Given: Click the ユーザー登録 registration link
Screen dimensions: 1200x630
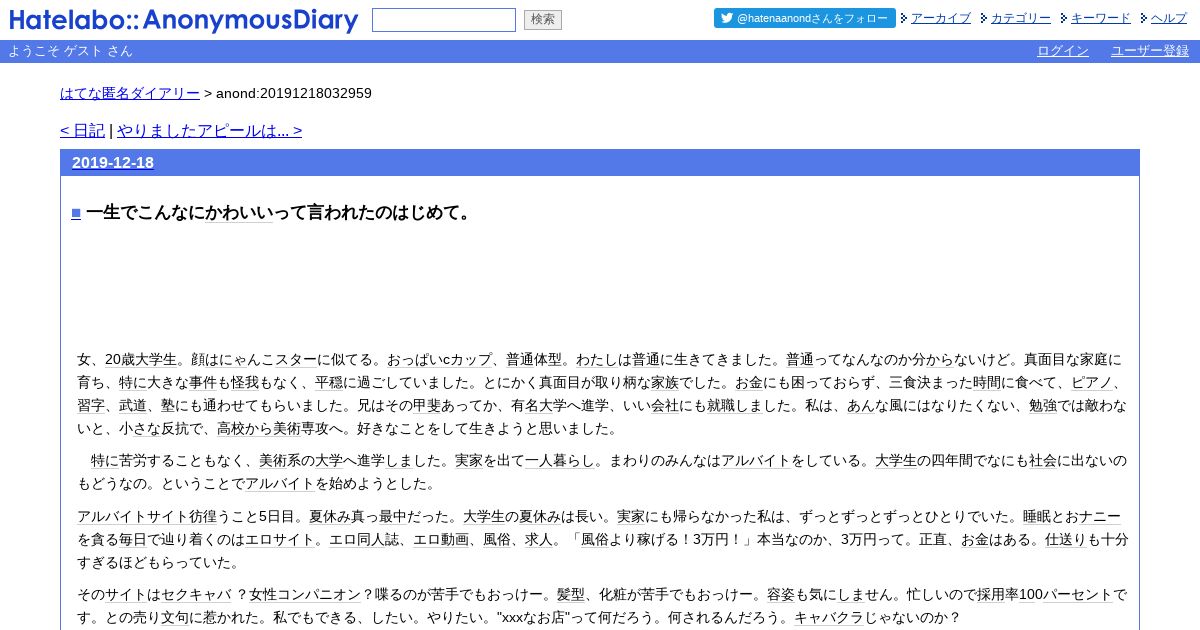Looking at the screenshot, I should pos(1150,51).
